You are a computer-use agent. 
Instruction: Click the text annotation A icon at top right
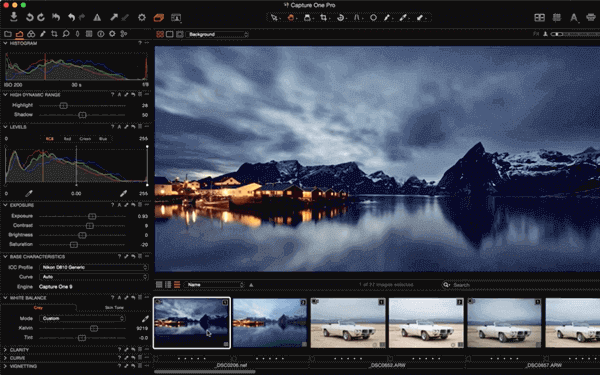click(574, 18)
